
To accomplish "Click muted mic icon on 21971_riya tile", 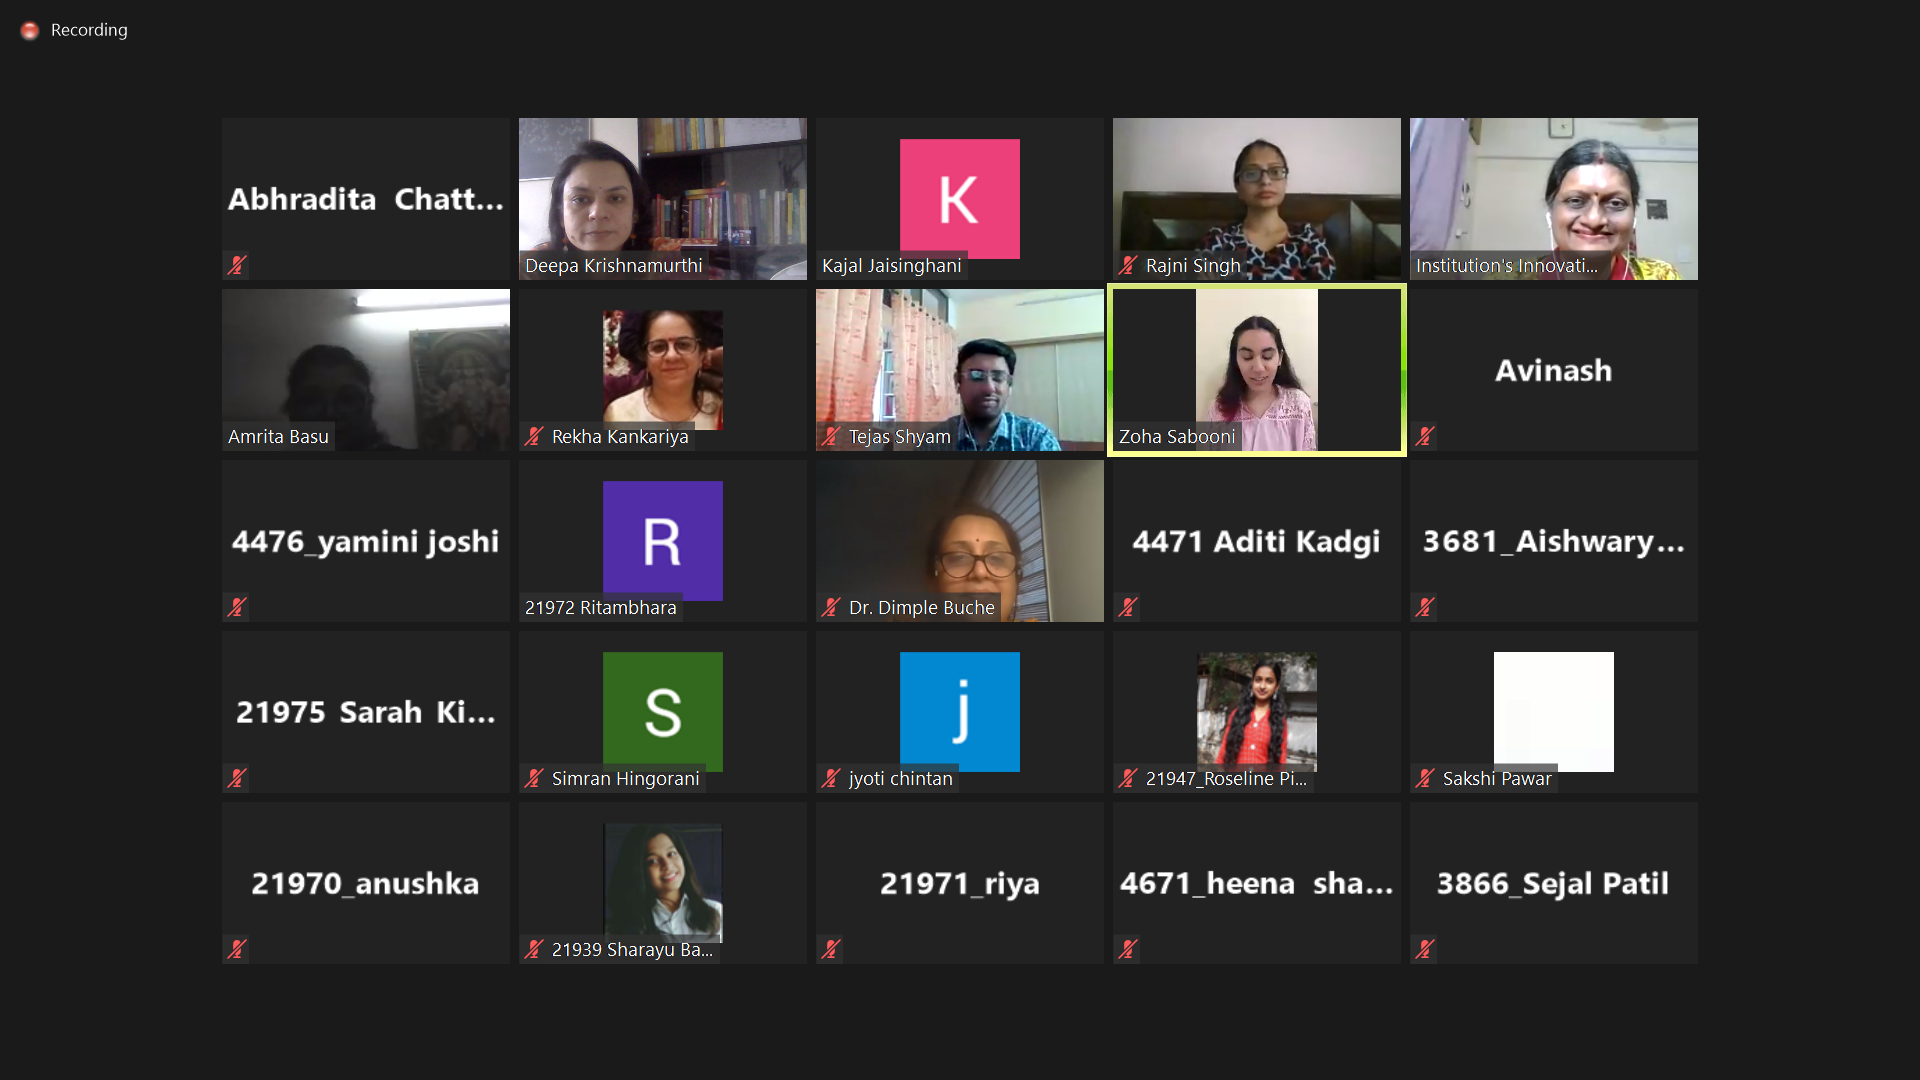I will click(831, 949).
